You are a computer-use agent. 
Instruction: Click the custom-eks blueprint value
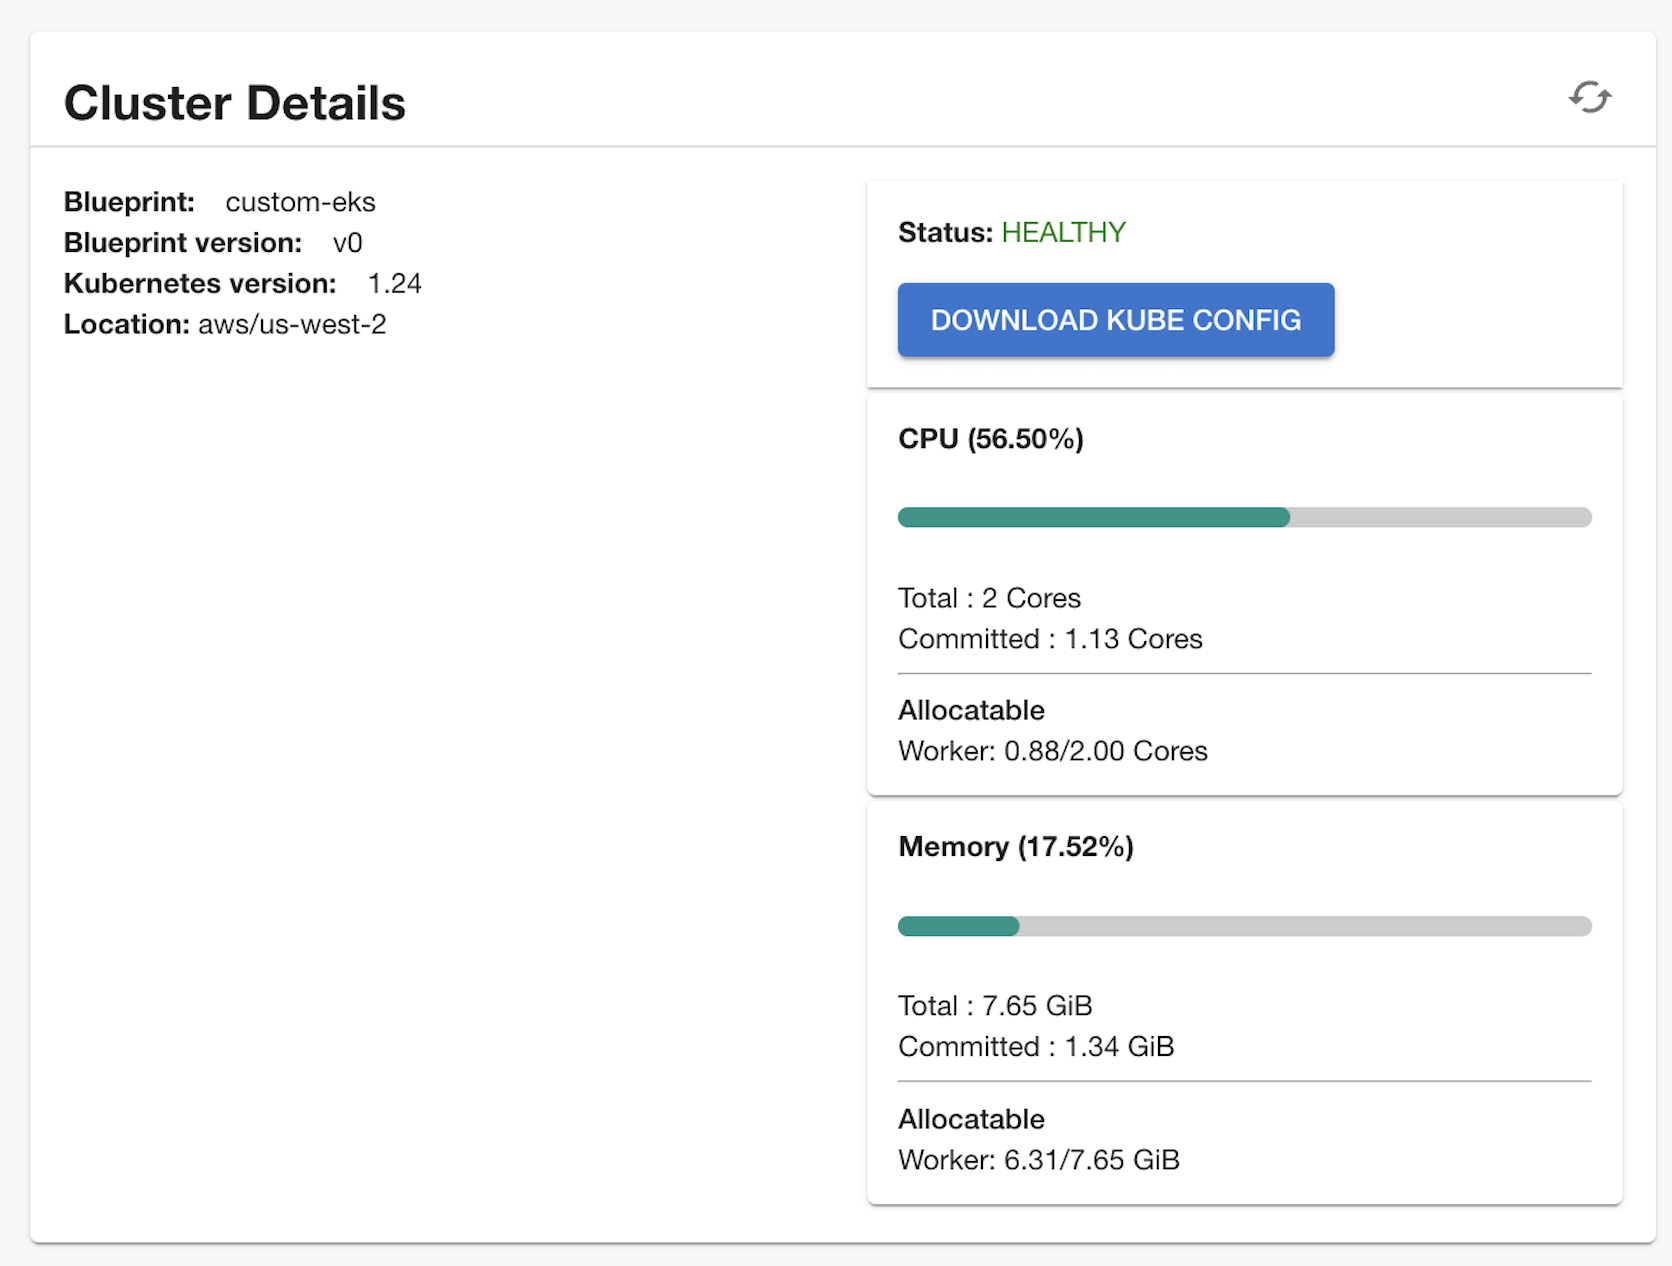[x=300, y=202]
